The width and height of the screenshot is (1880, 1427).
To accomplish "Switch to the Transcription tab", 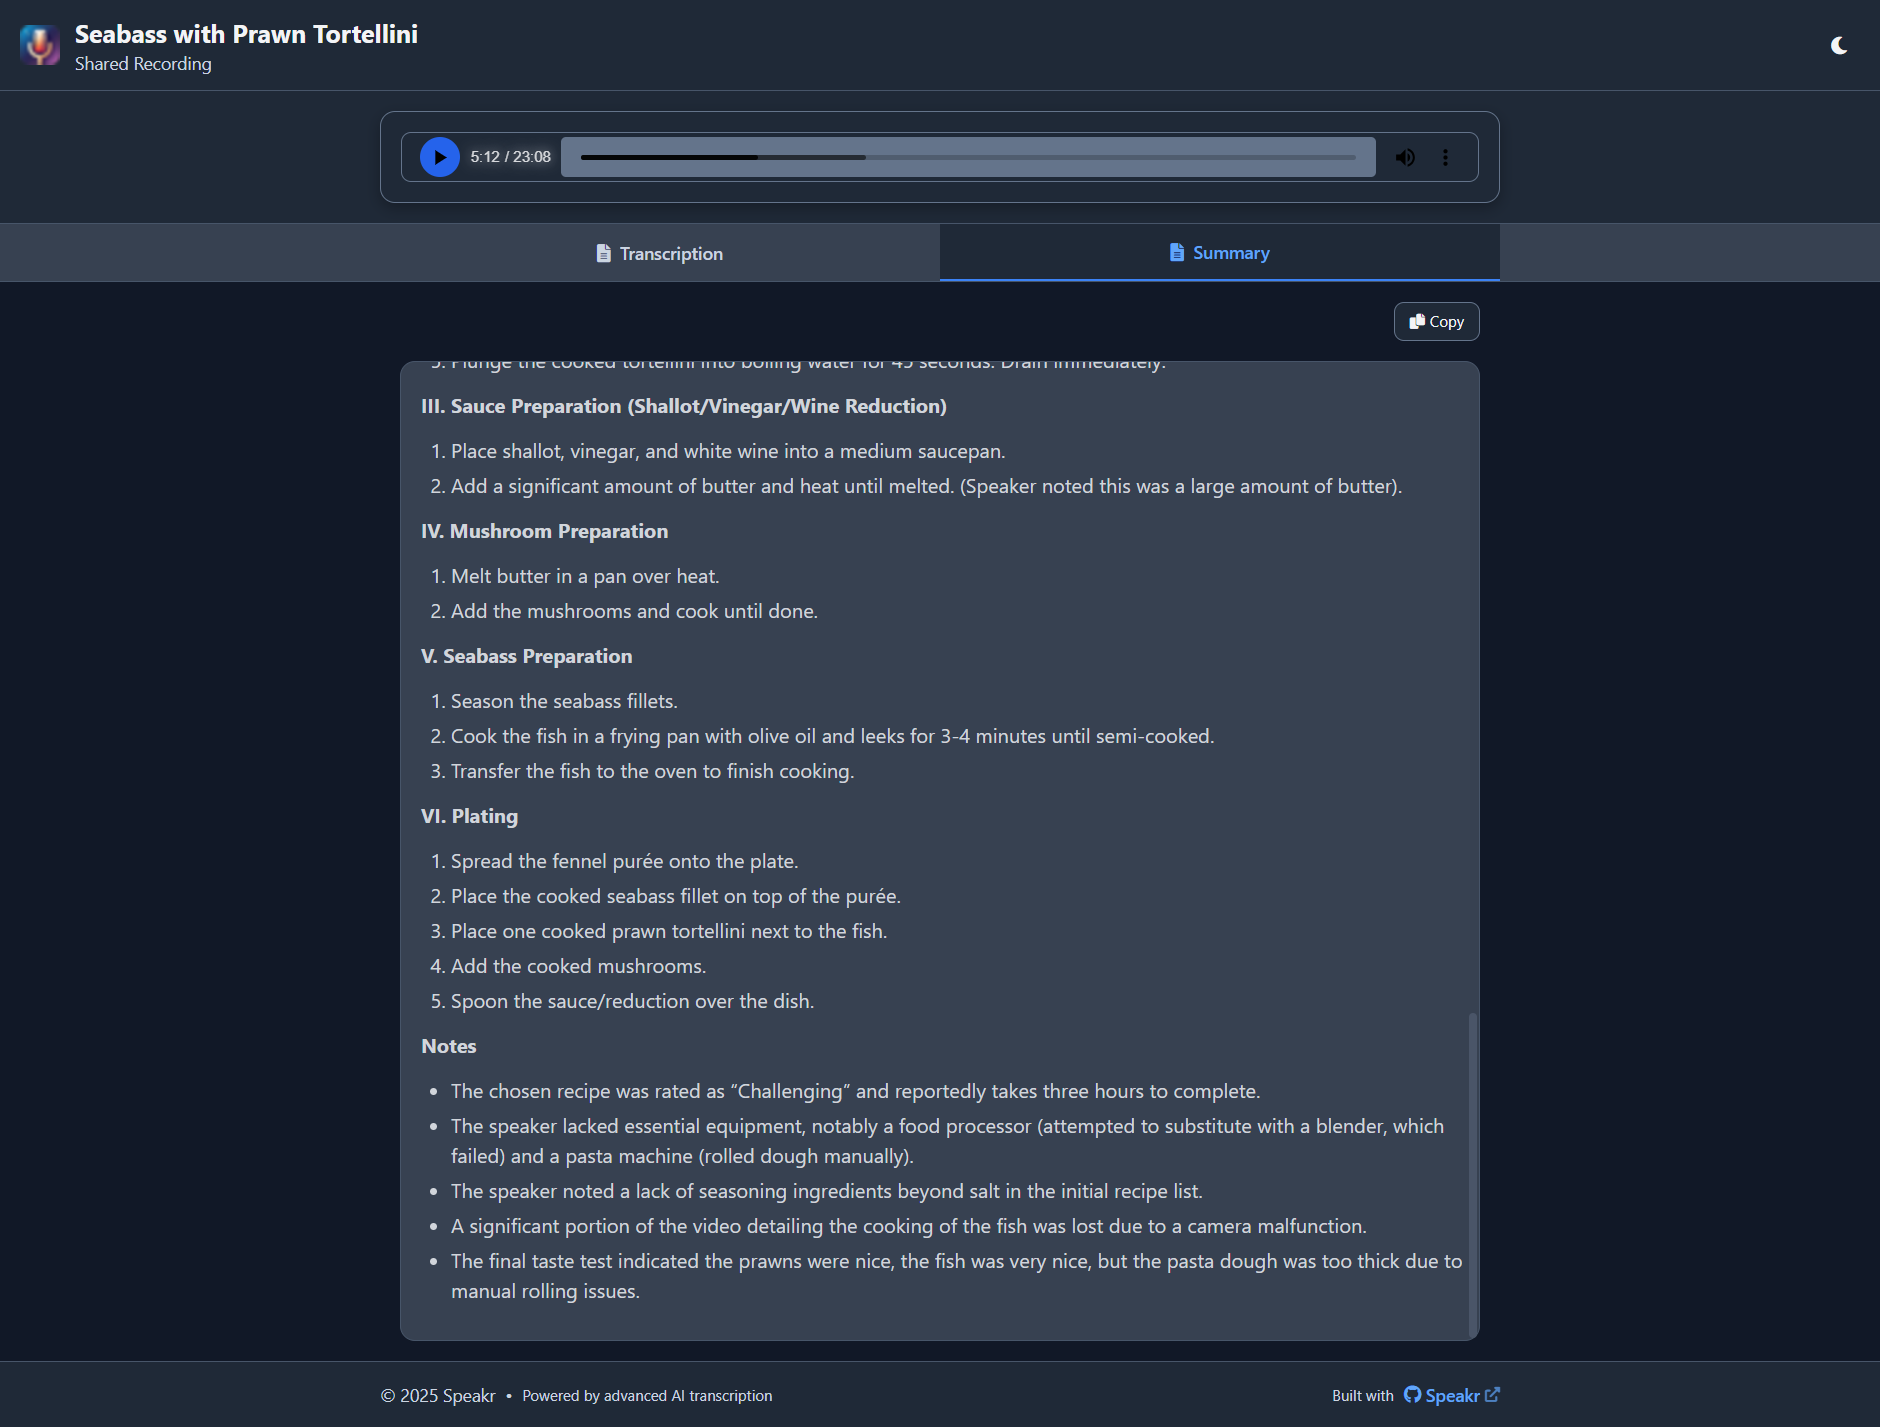I will [x=660, y=254].
